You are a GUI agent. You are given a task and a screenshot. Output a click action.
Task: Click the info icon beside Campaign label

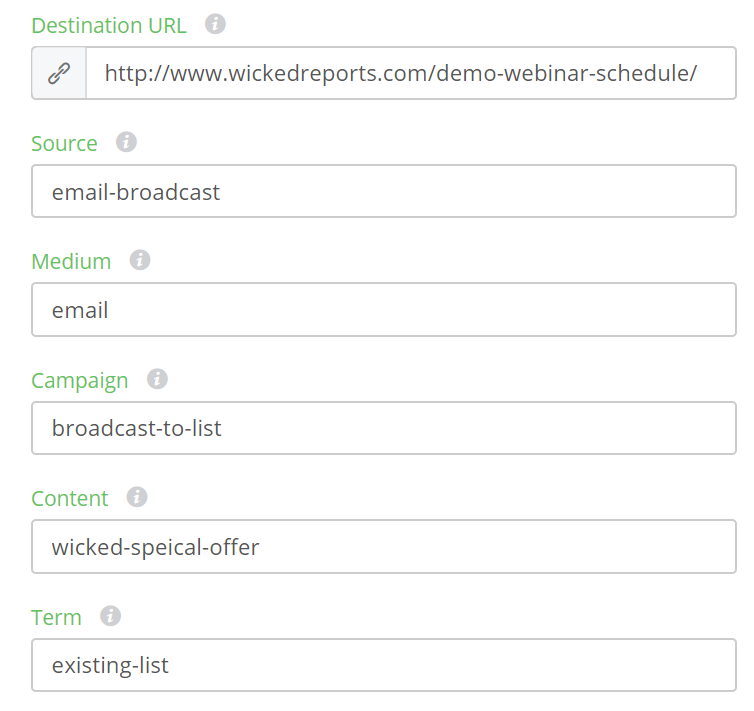click(157, 379)
